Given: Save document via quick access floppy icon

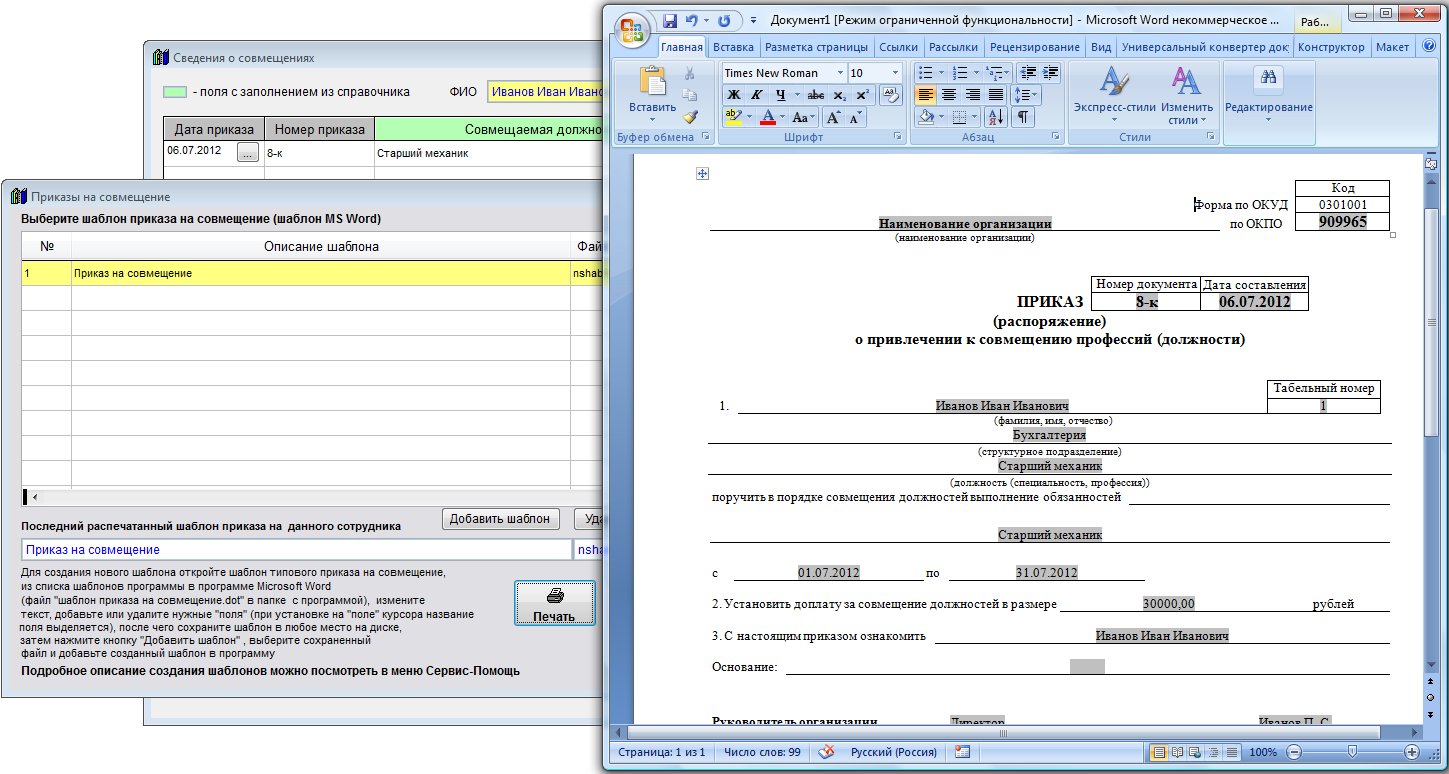Looking at the screenshot, I should click(x=670, y=20).
